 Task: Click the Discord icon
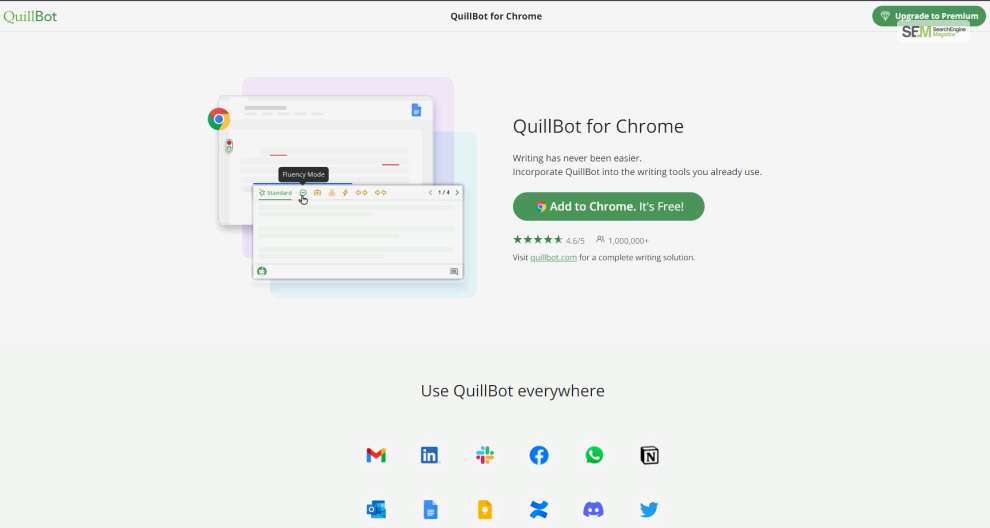click(x=593, y=510)
